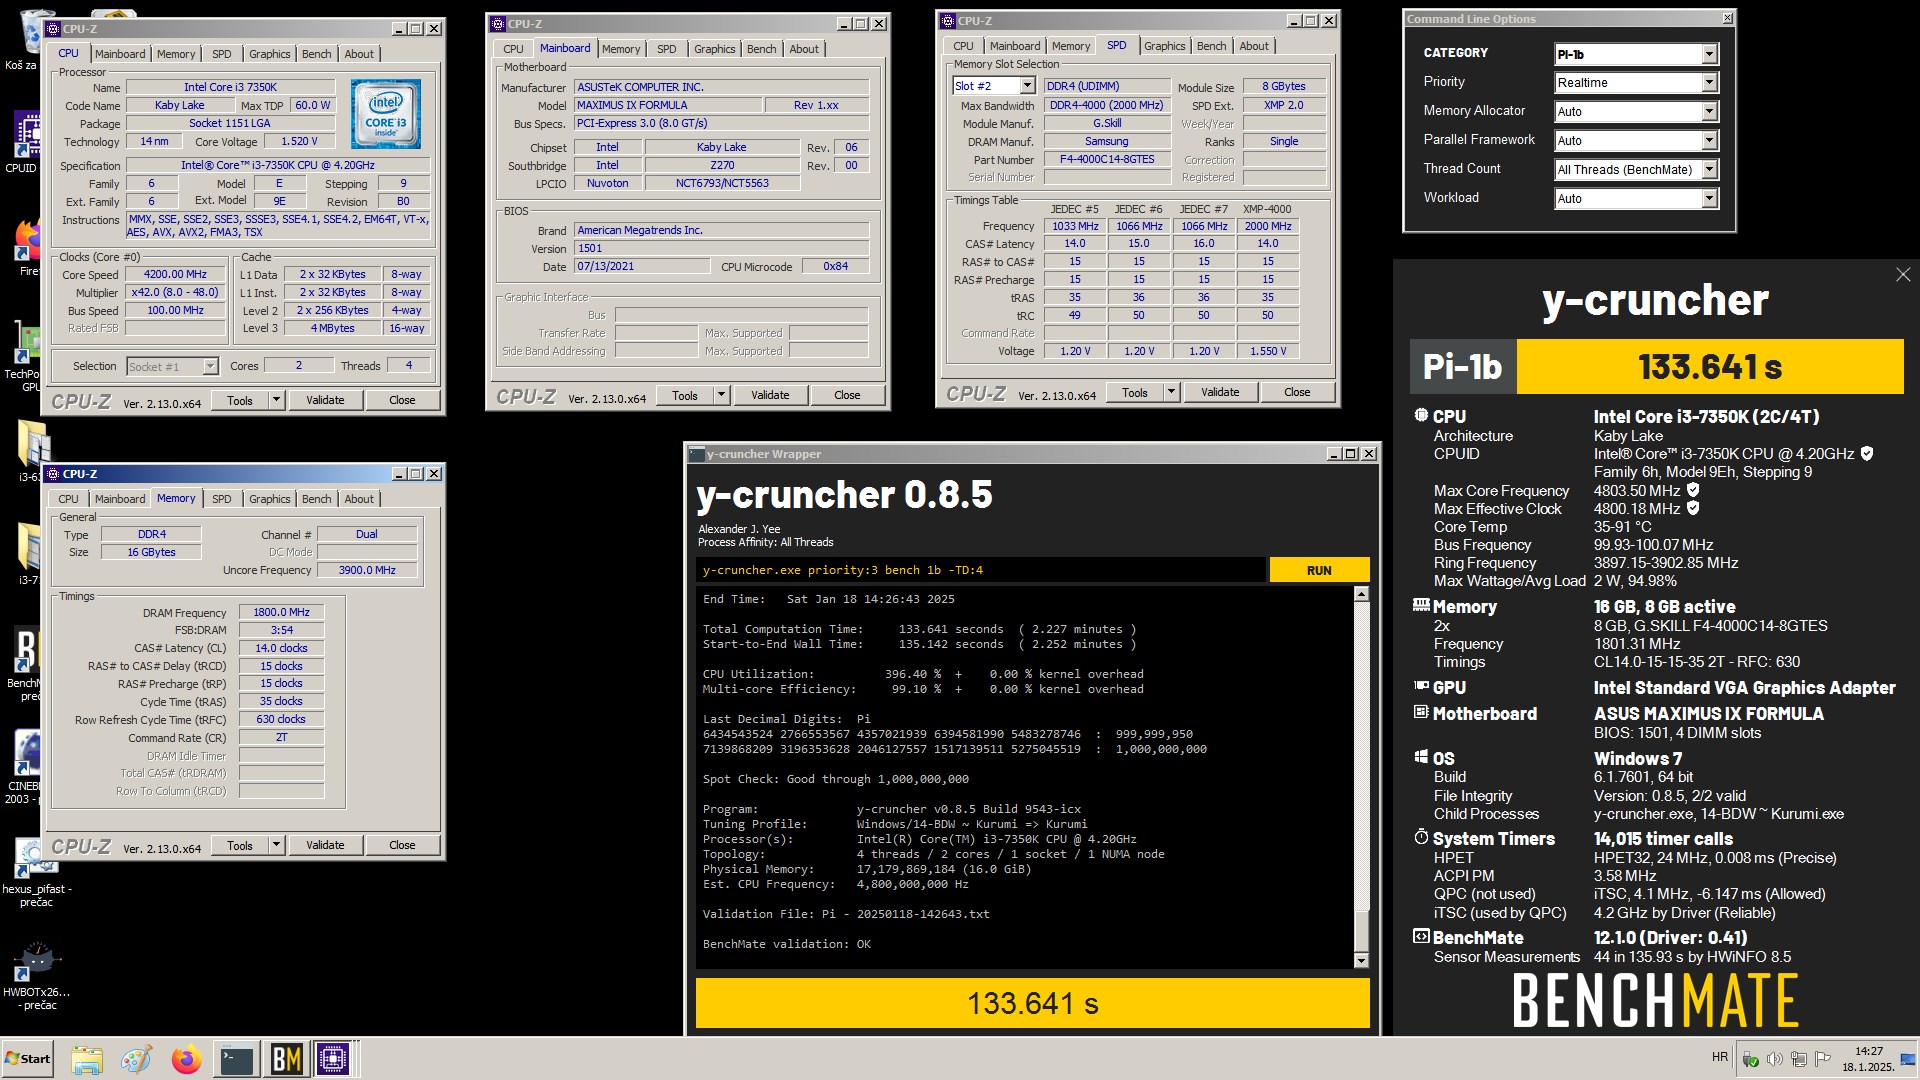Screen dimensions: 1920x1080
Task: Open the CPU tab in Mainboard CPU-Z window
Action: pyautogui.click(x=513, y=49)
